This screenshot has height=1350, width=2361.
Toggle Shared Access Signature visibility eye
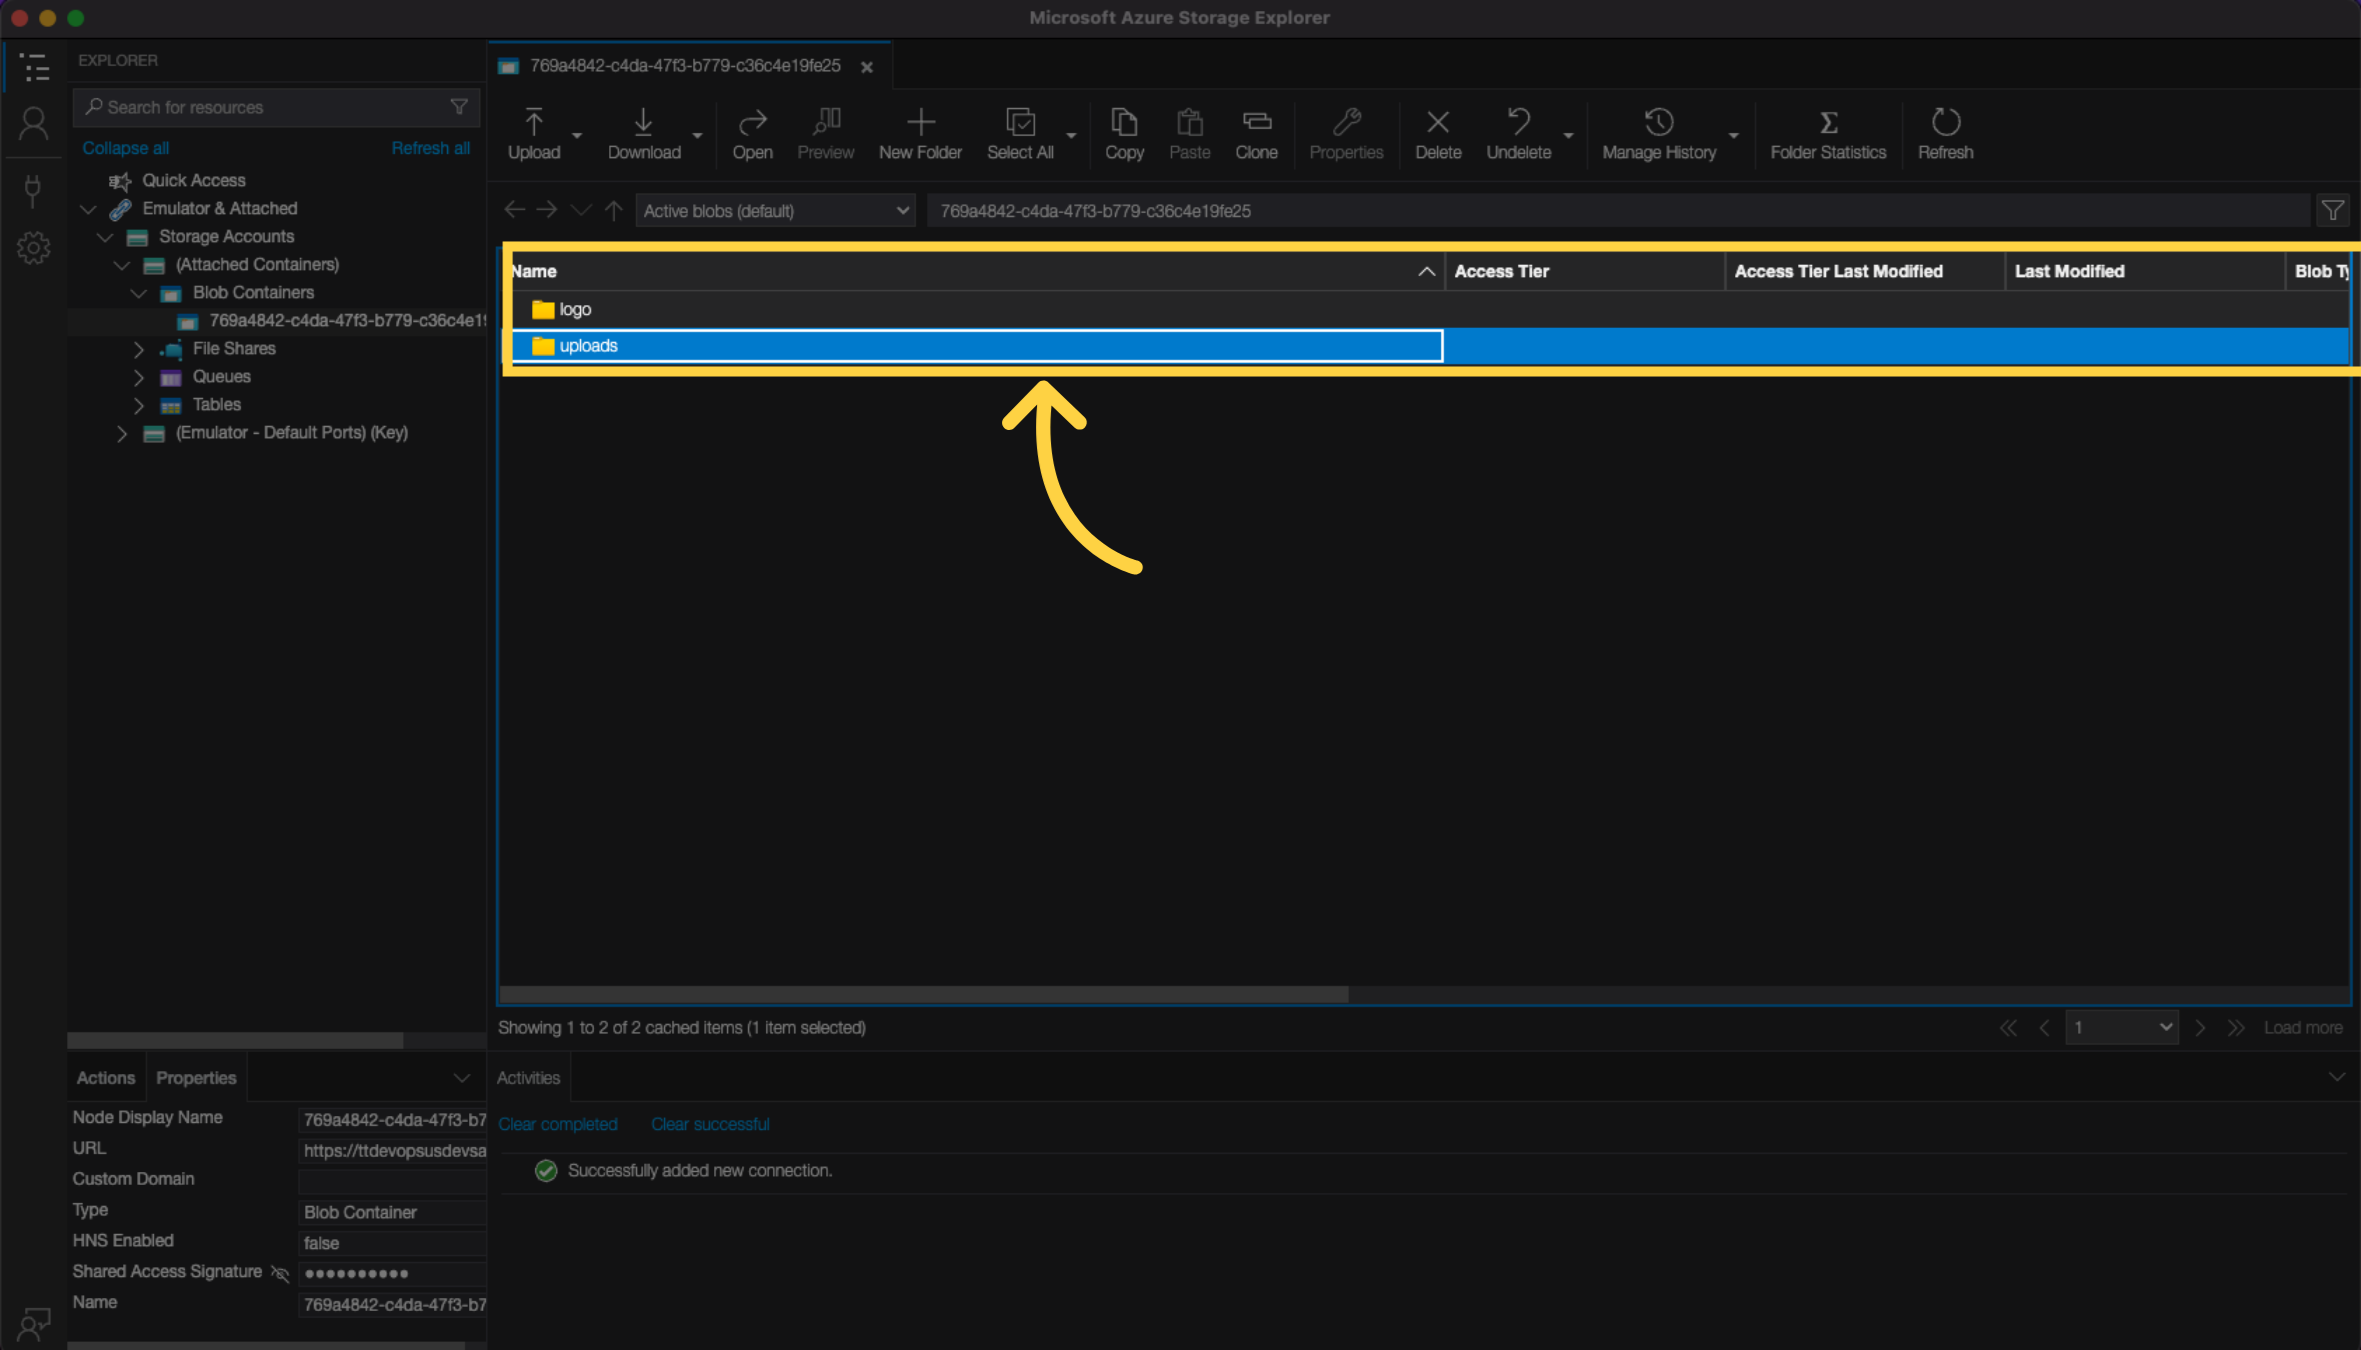click(280, 1273)
